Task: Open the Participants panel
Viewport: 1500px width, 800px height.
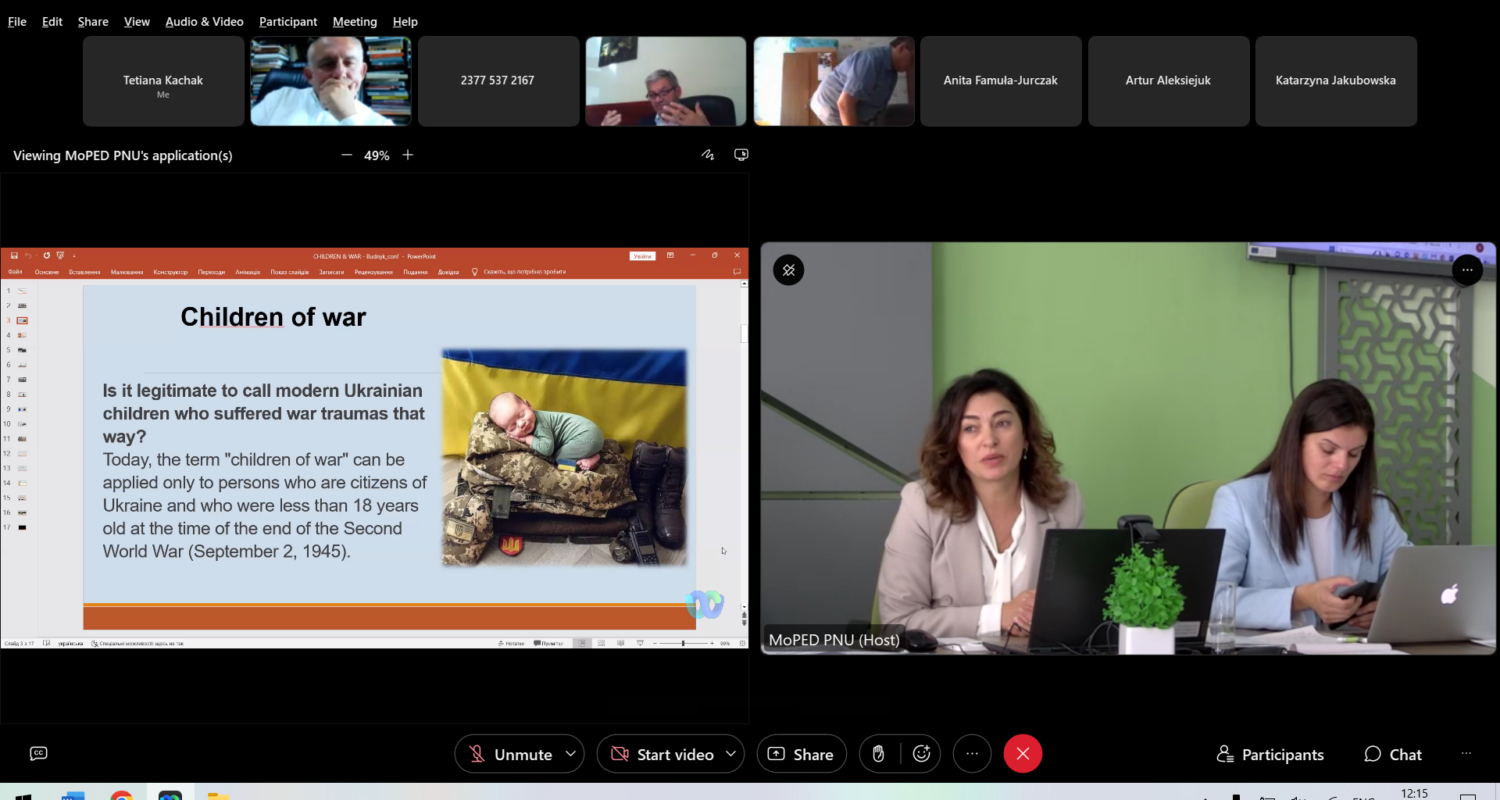Action: [1270, 754]
